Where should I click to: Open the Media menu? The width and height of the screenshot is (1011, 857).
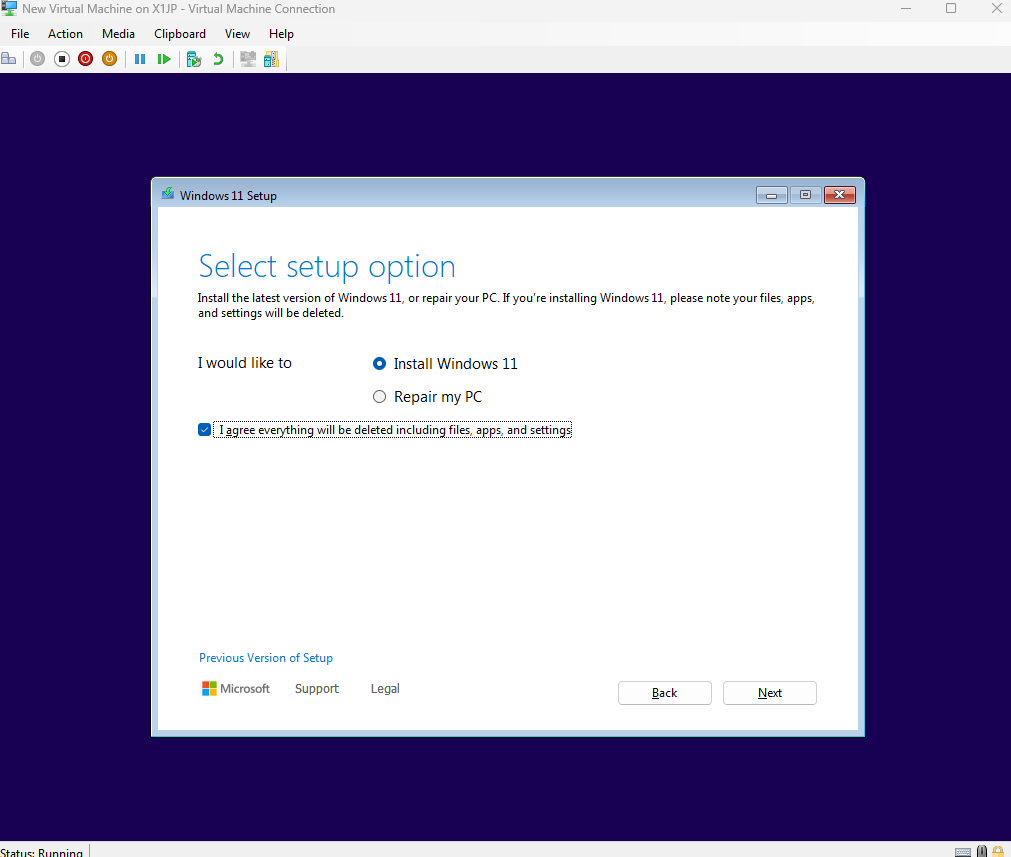click(118, 34)
